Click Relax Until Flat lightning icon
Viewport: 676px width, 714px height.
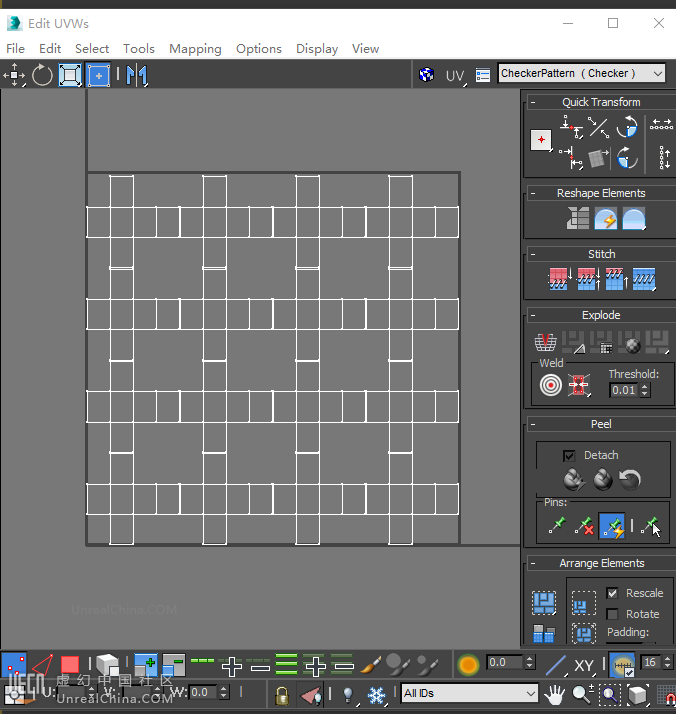606,218
